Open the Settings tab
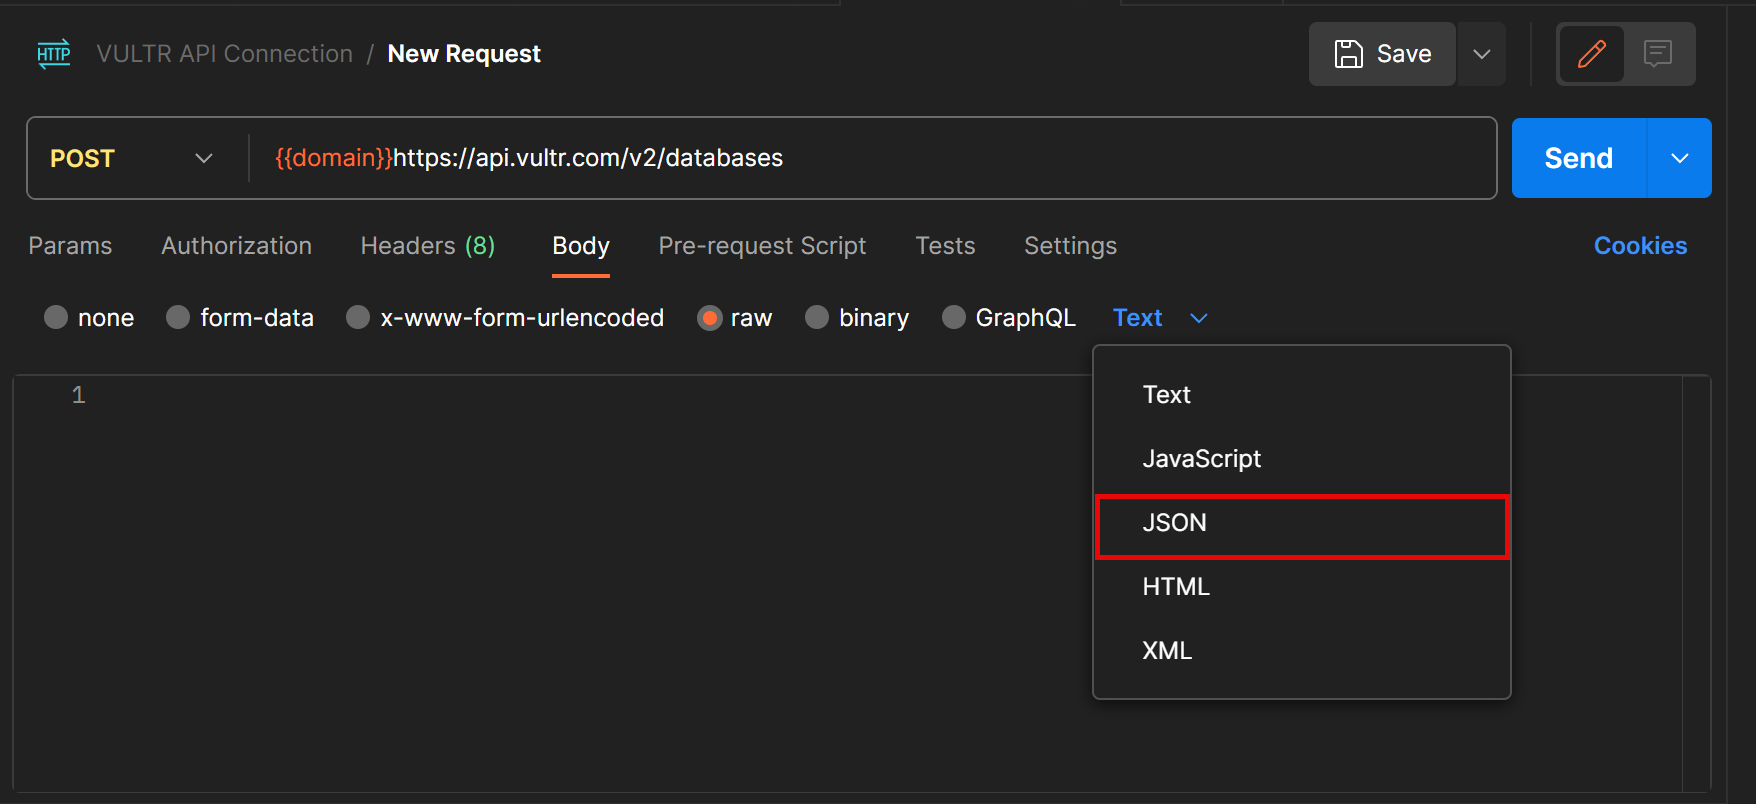The width and height of the screenshot is (1756, 804). tap(1070, 245)
